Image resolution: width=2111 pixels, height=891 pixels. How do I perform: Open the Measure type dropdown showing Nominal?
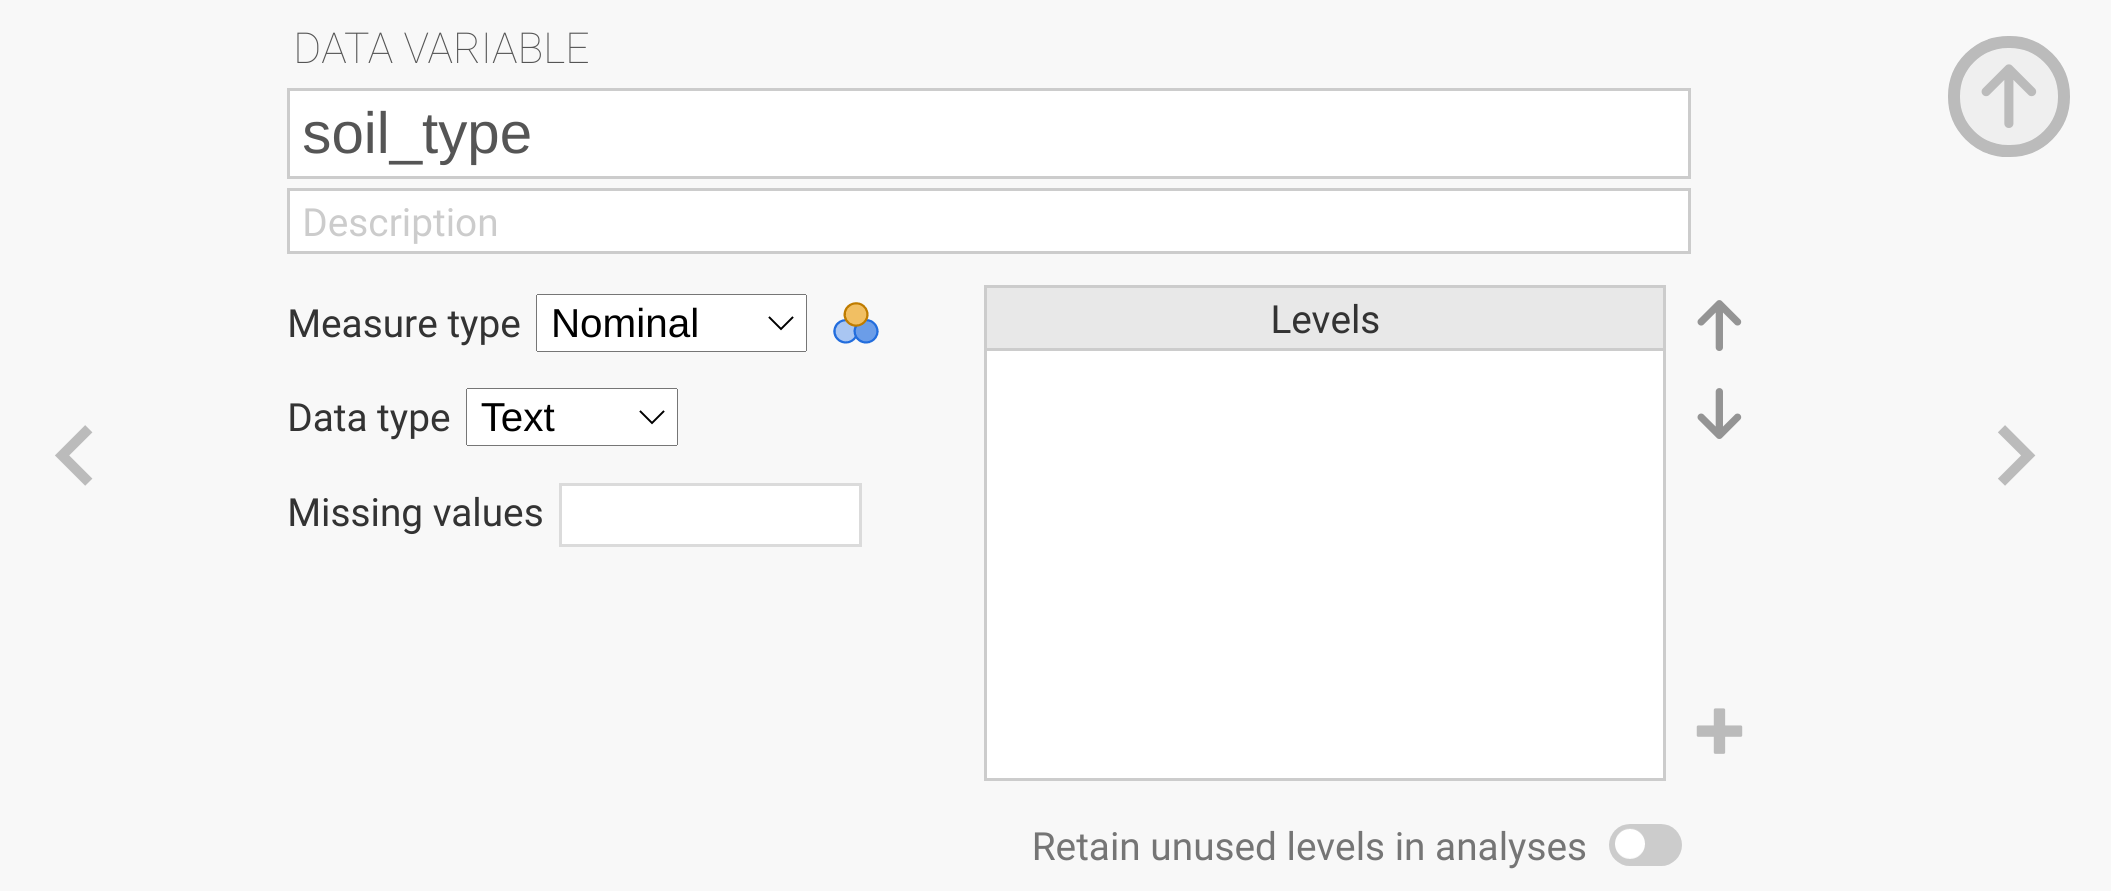[x=671, y=323]
